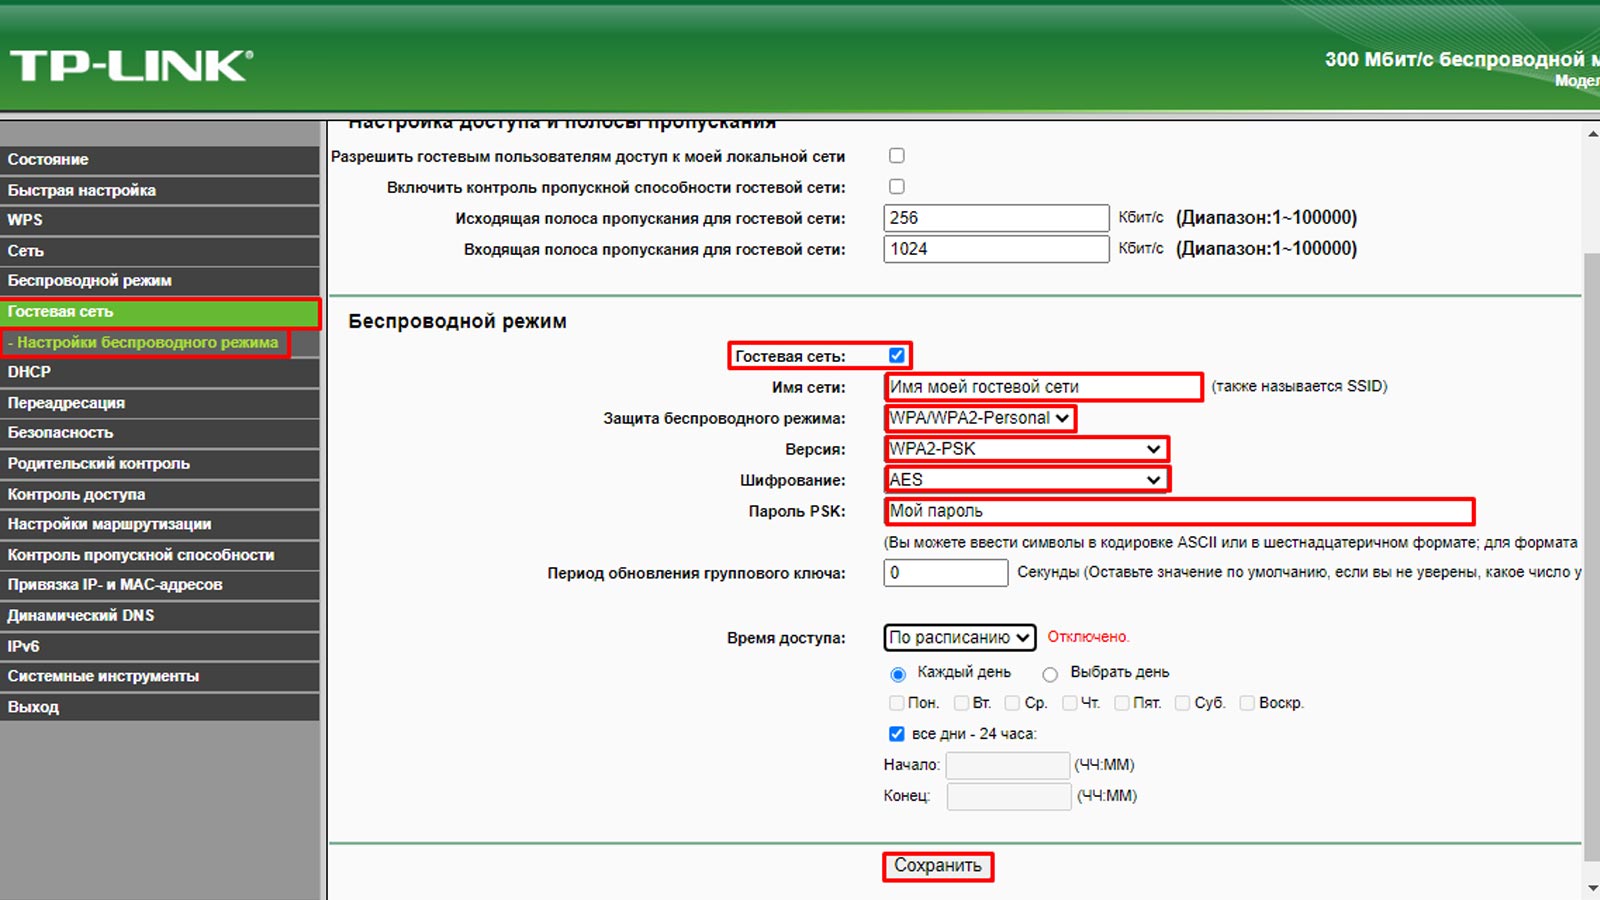Viewport: 1600px width, 900px height.
Task: Toggle guest access to local network checkbox
Action: 897,156
